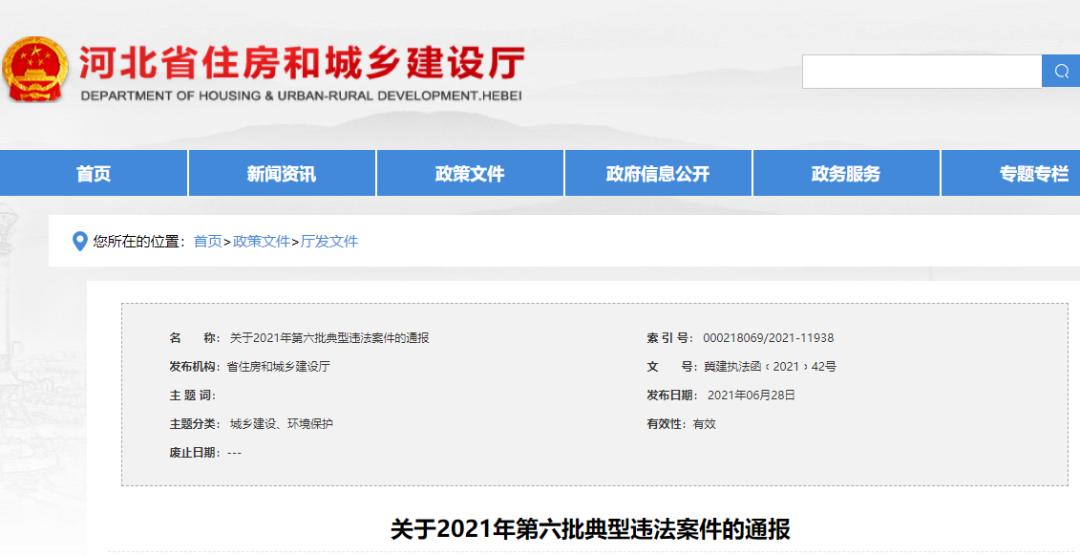Select topic category 城乡建设、环境保护
Image resolution: width=1080 pixels, height=556 pixels.
pyautogui.click(x=281, y=424)
